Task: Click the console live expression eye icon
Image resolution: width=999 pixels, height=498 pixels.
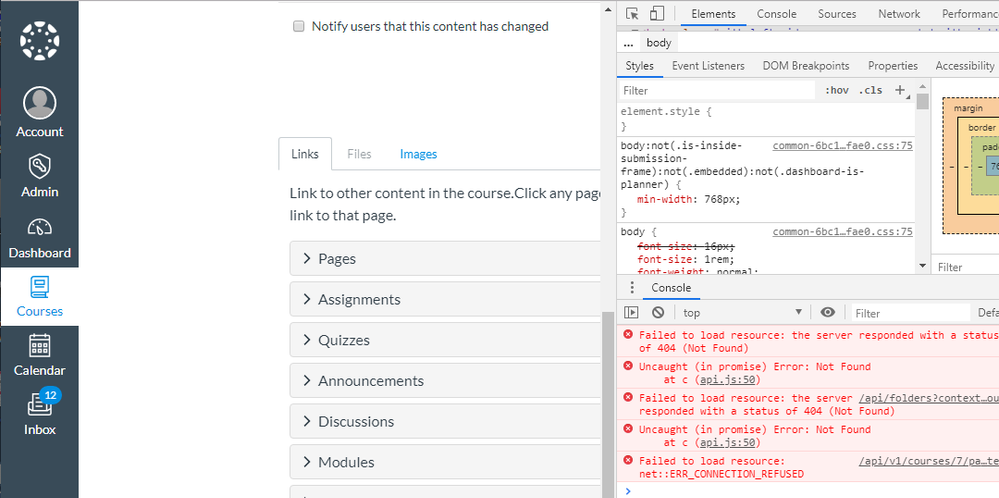Action: coord(828,313)
